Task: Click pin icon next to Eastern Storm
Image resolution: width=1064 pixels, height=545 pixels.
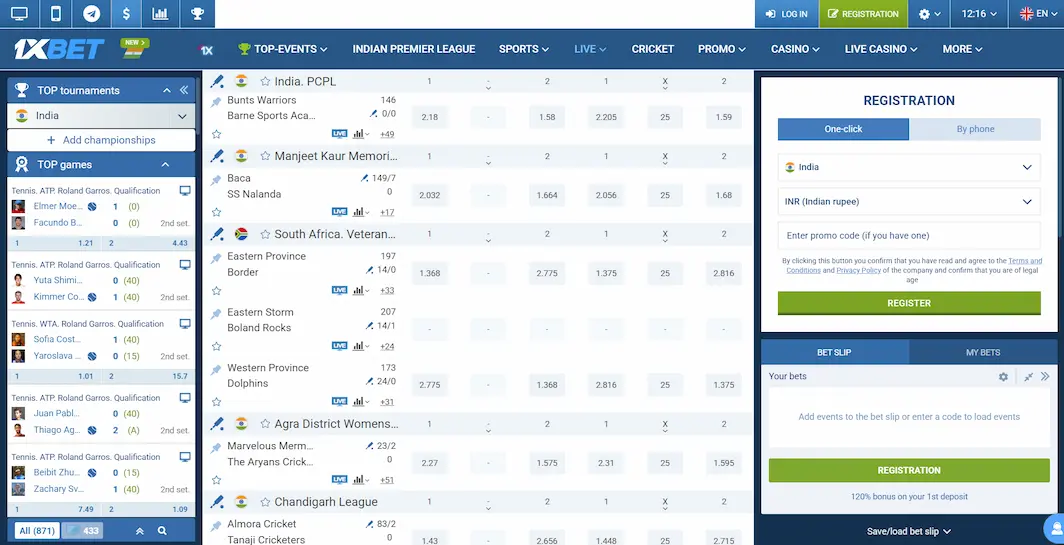Action: pos(216,314)
